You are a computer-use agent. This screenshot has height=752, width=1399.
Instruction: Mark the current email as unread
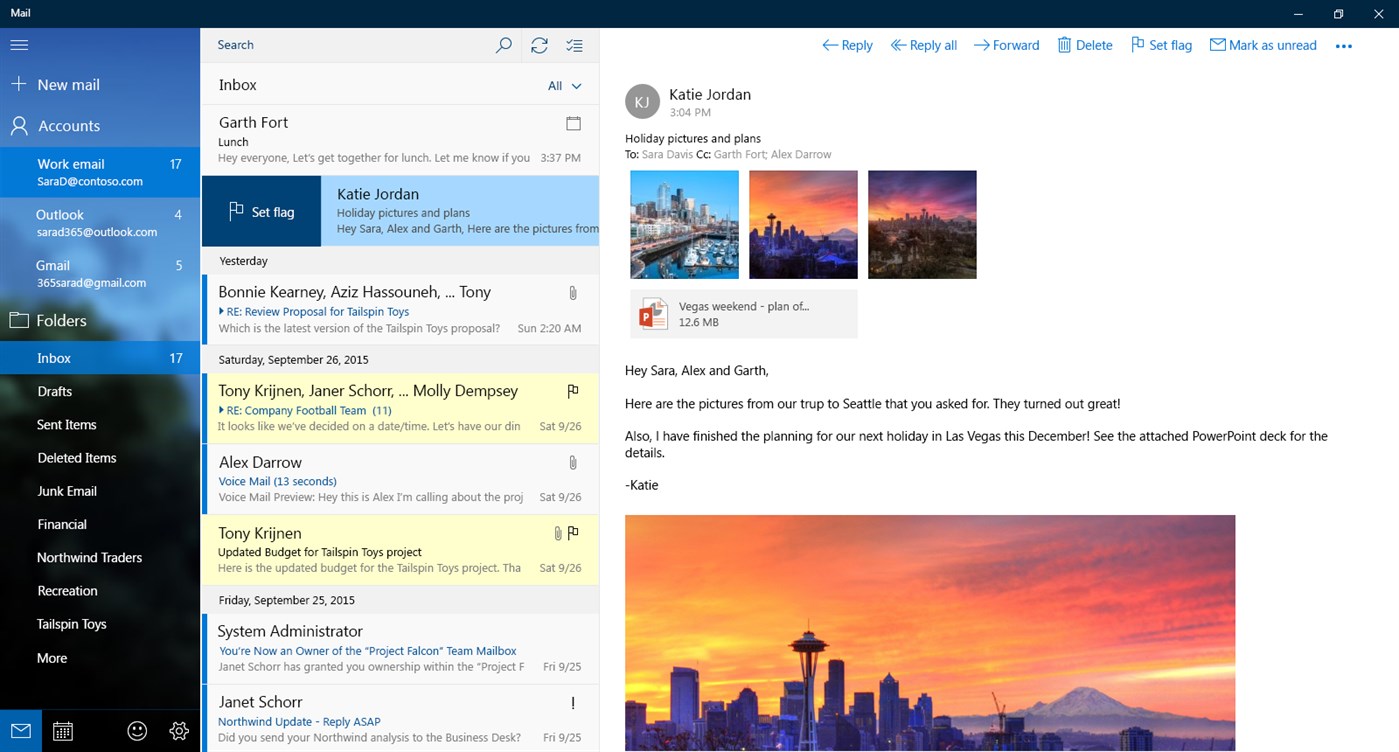click(1262, 45)
